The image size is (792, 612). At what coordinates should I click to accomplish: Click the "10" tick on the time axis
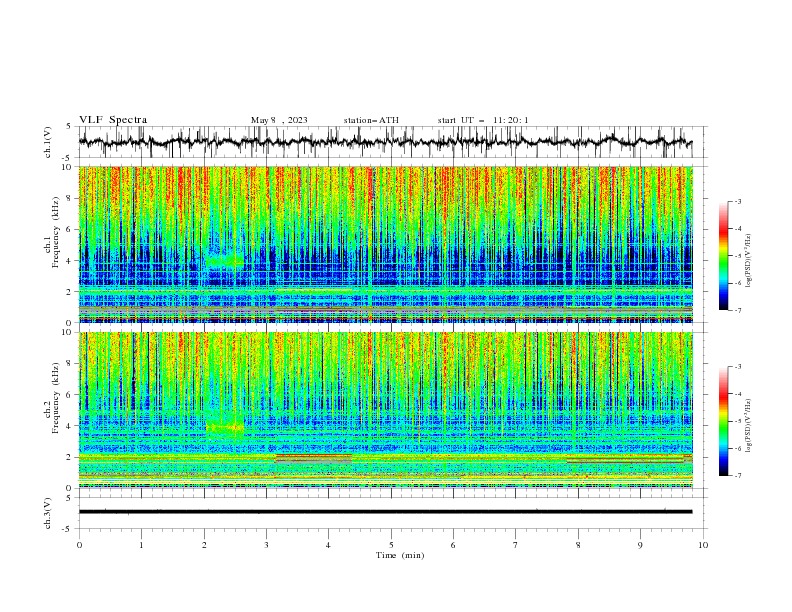coord(703,545)
